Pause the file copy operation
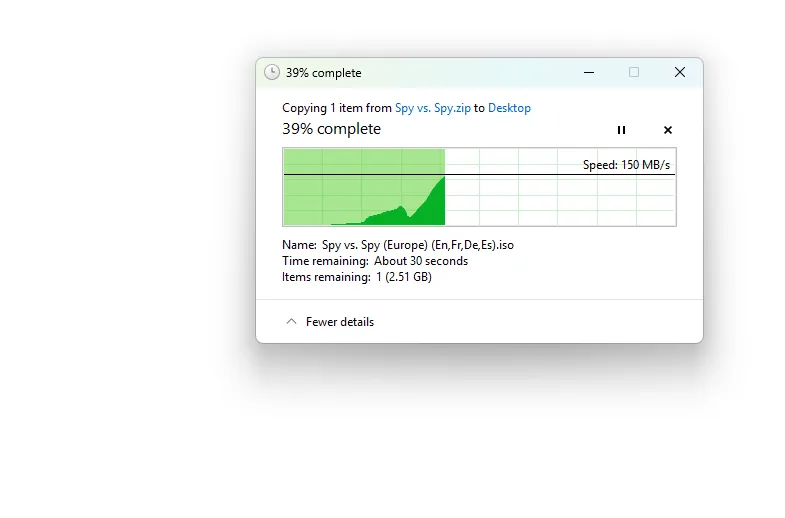Image resolution: width=785 pixels, height=518 pixels. coord(621,130)
